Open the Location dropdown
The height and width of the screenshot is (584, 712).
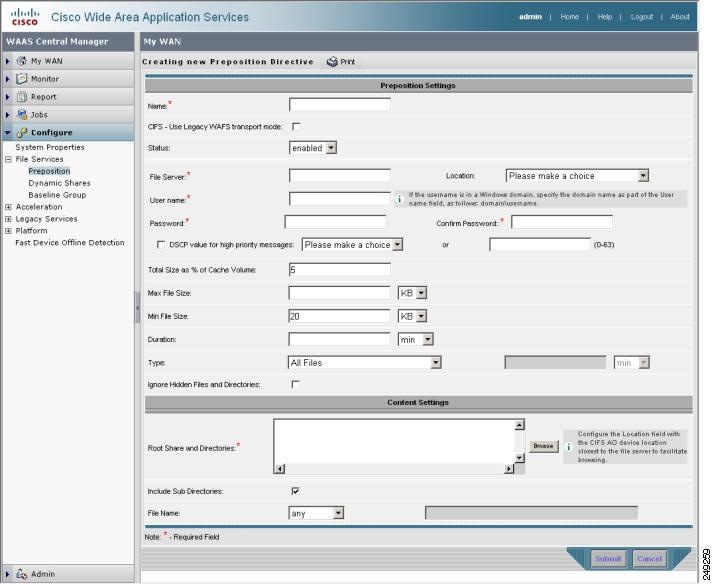(577, 176)
